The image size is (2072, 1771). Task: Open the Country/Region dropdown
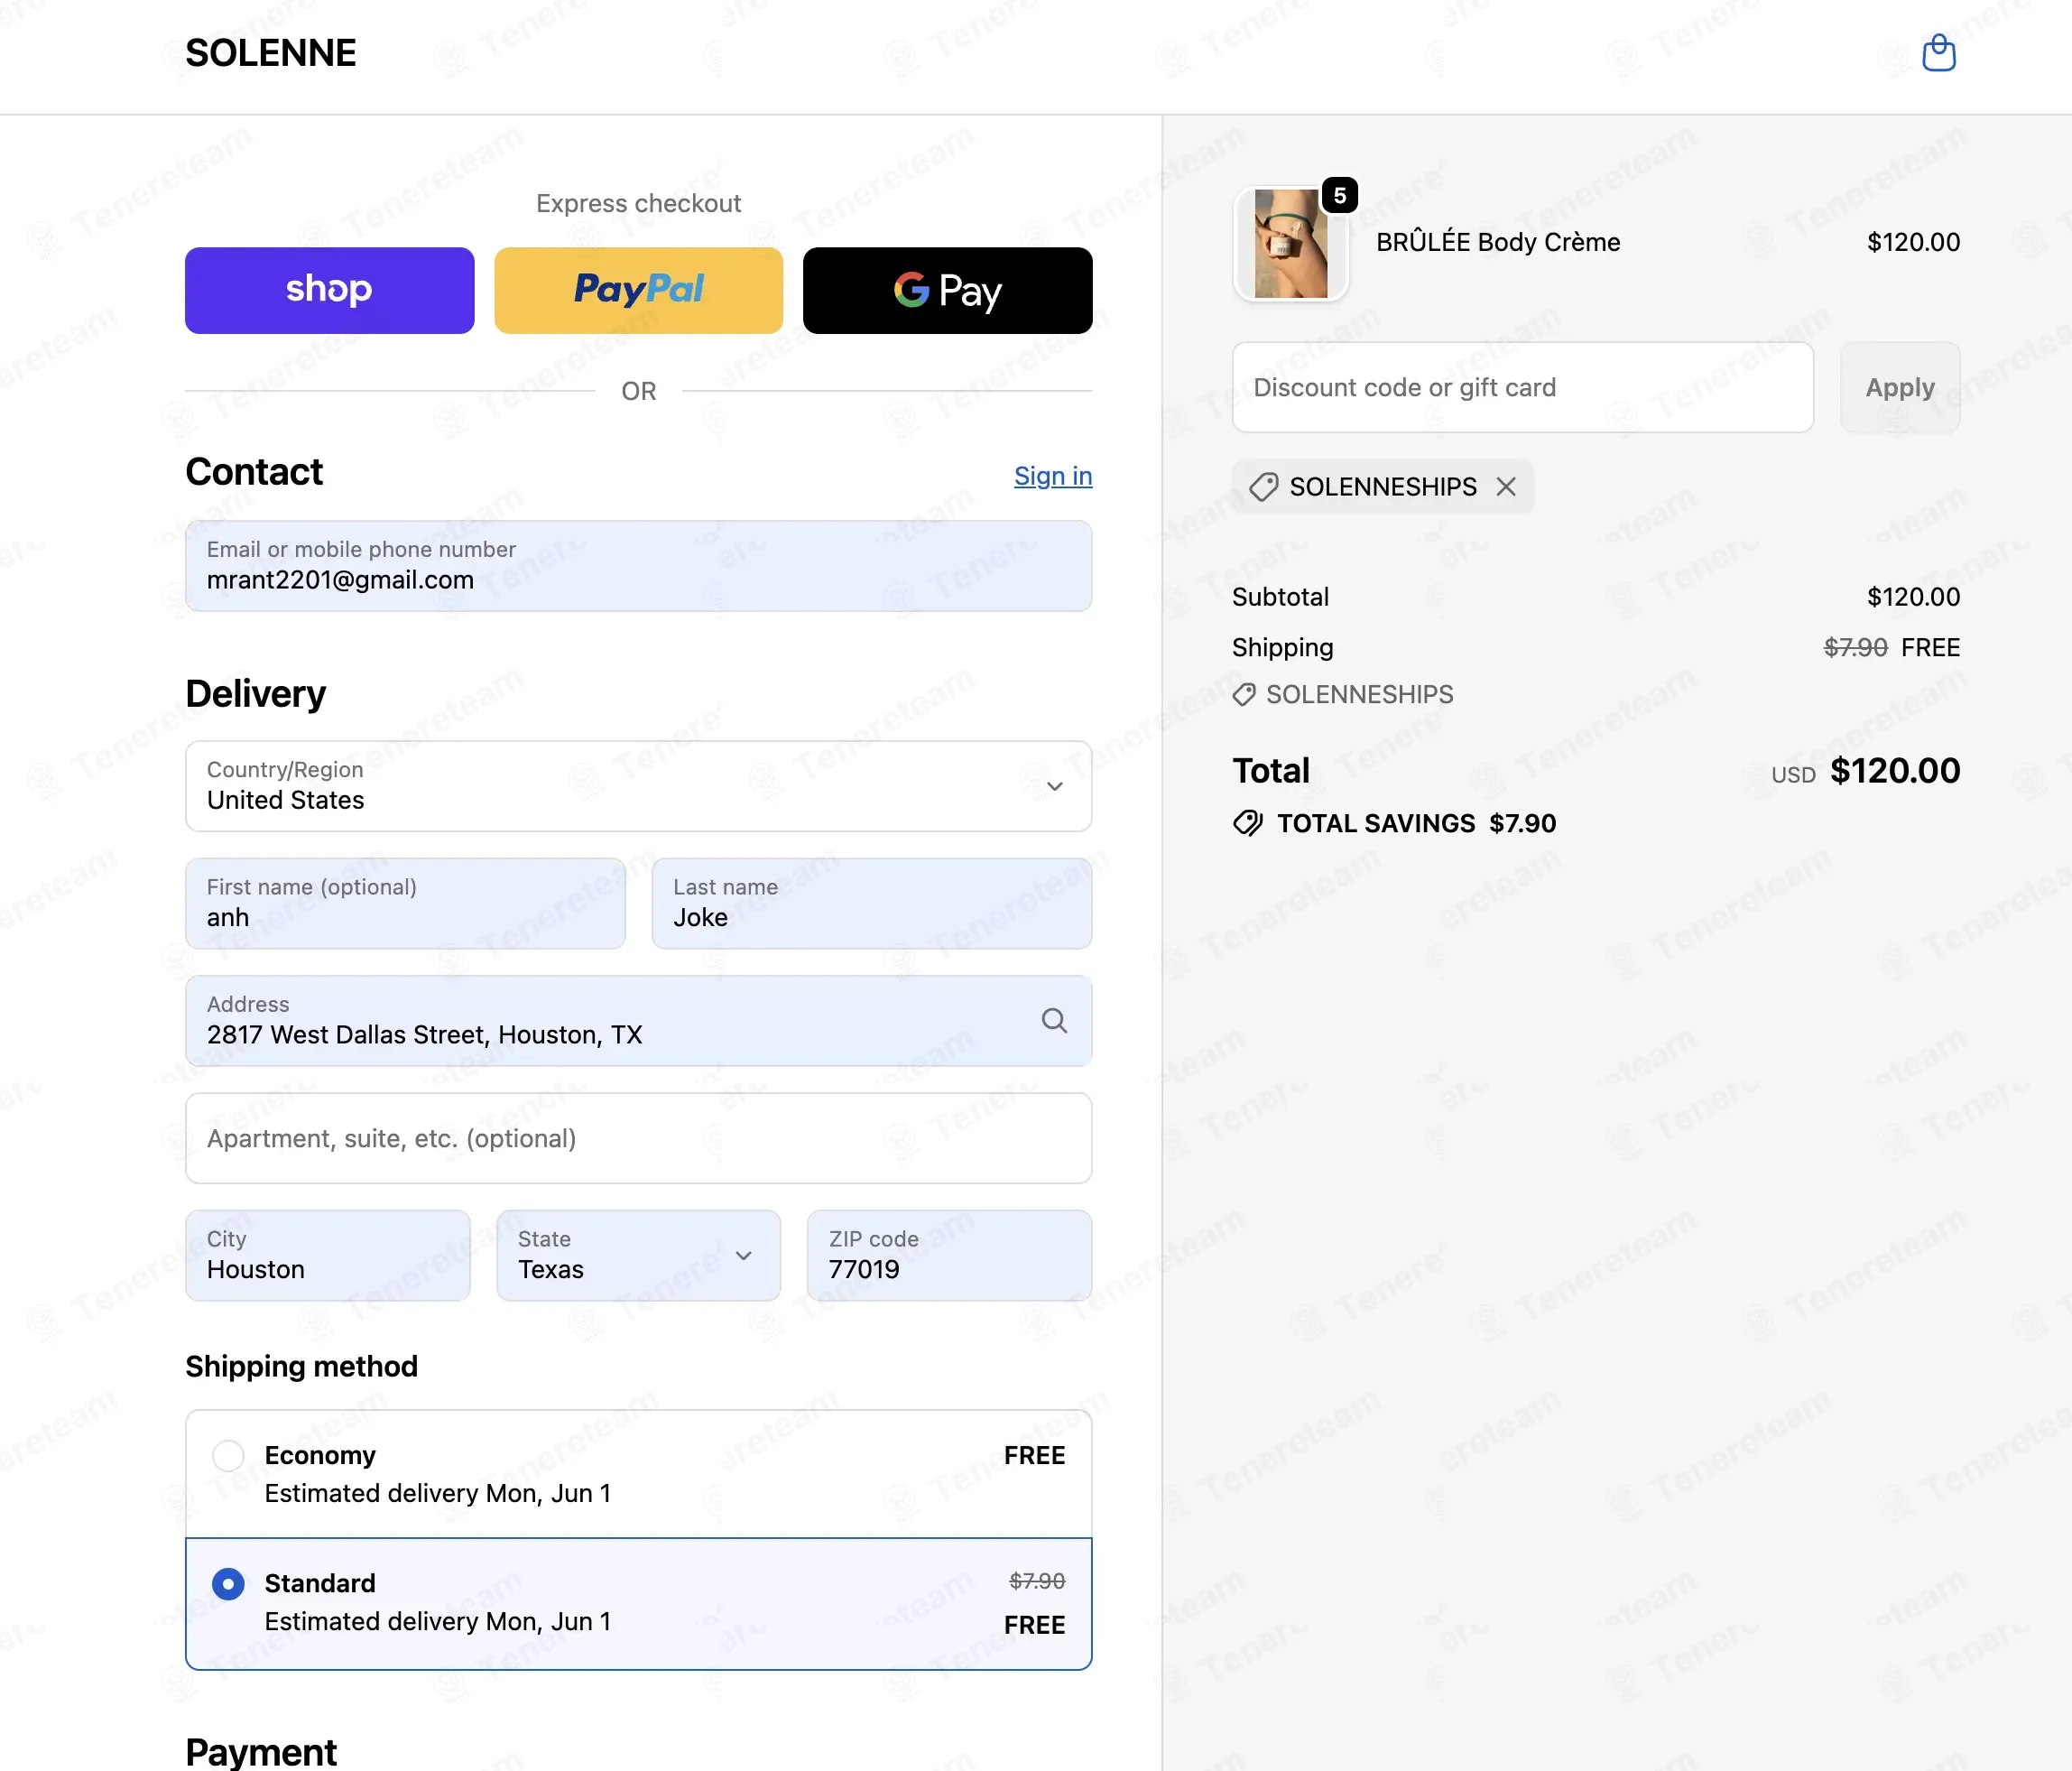[639, 786]
